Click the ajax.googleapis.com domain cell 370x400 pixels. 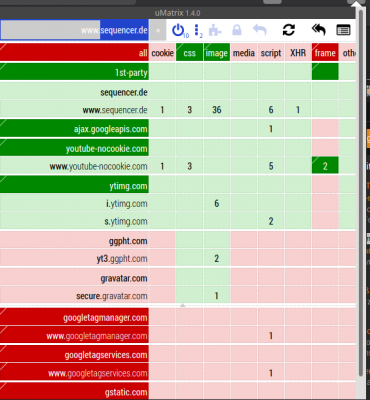74,129
